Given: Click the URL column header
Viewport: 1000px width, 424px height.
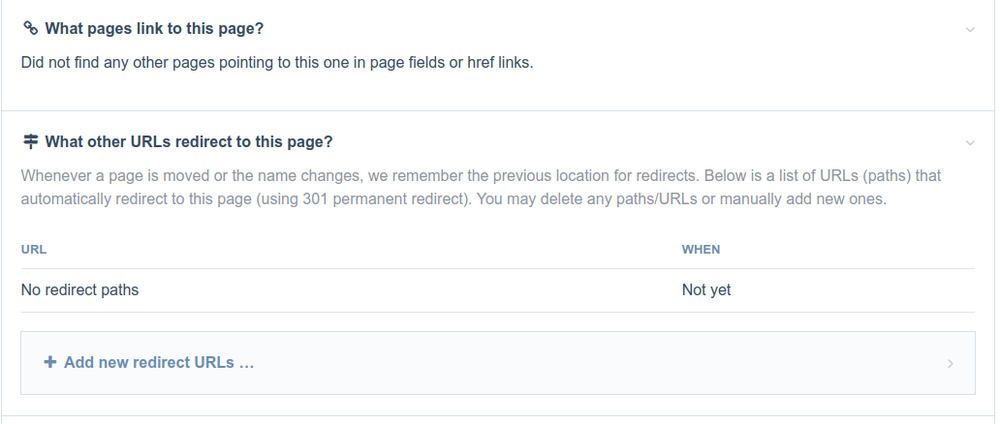Looking at the screenshot, I should [x=34, y=249].
